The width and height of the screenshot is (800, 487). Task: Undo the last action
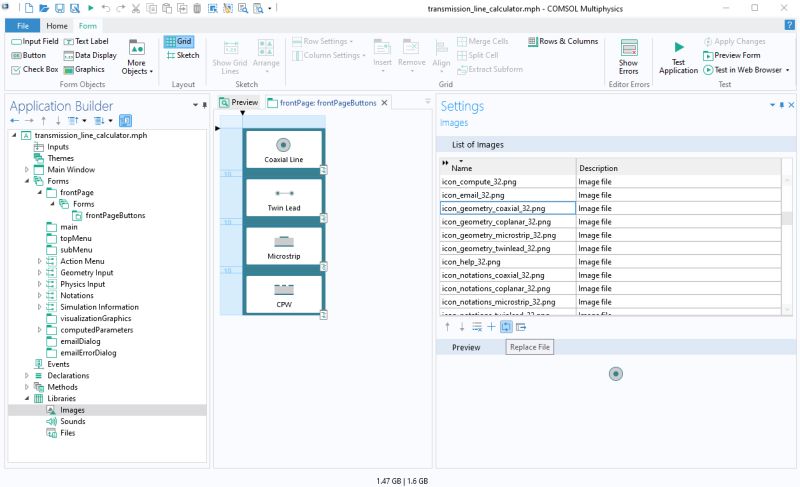click(x=106, y=8)
